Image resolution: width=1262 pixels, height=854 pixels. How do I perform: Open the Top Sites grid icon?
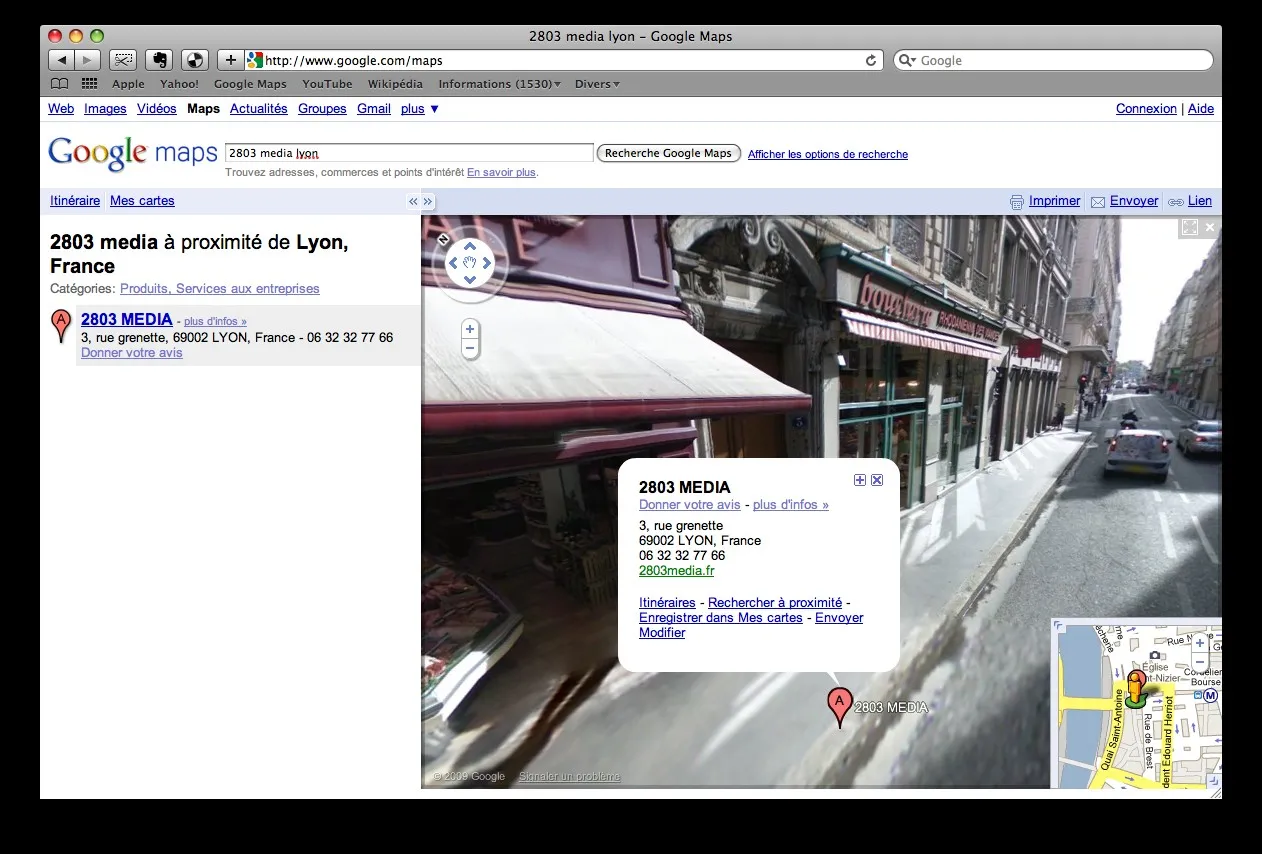[x=90, y=84]
